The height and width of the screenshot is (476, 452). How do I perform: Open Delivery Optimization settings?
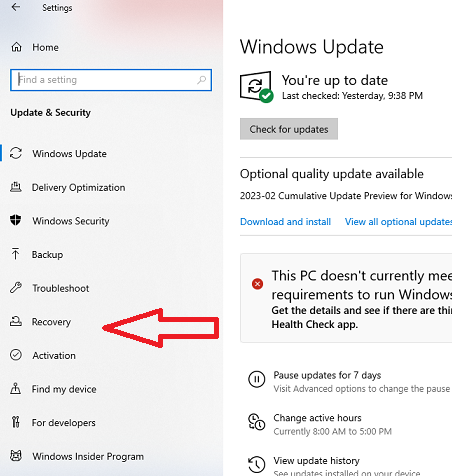click(x=78, y=187)
